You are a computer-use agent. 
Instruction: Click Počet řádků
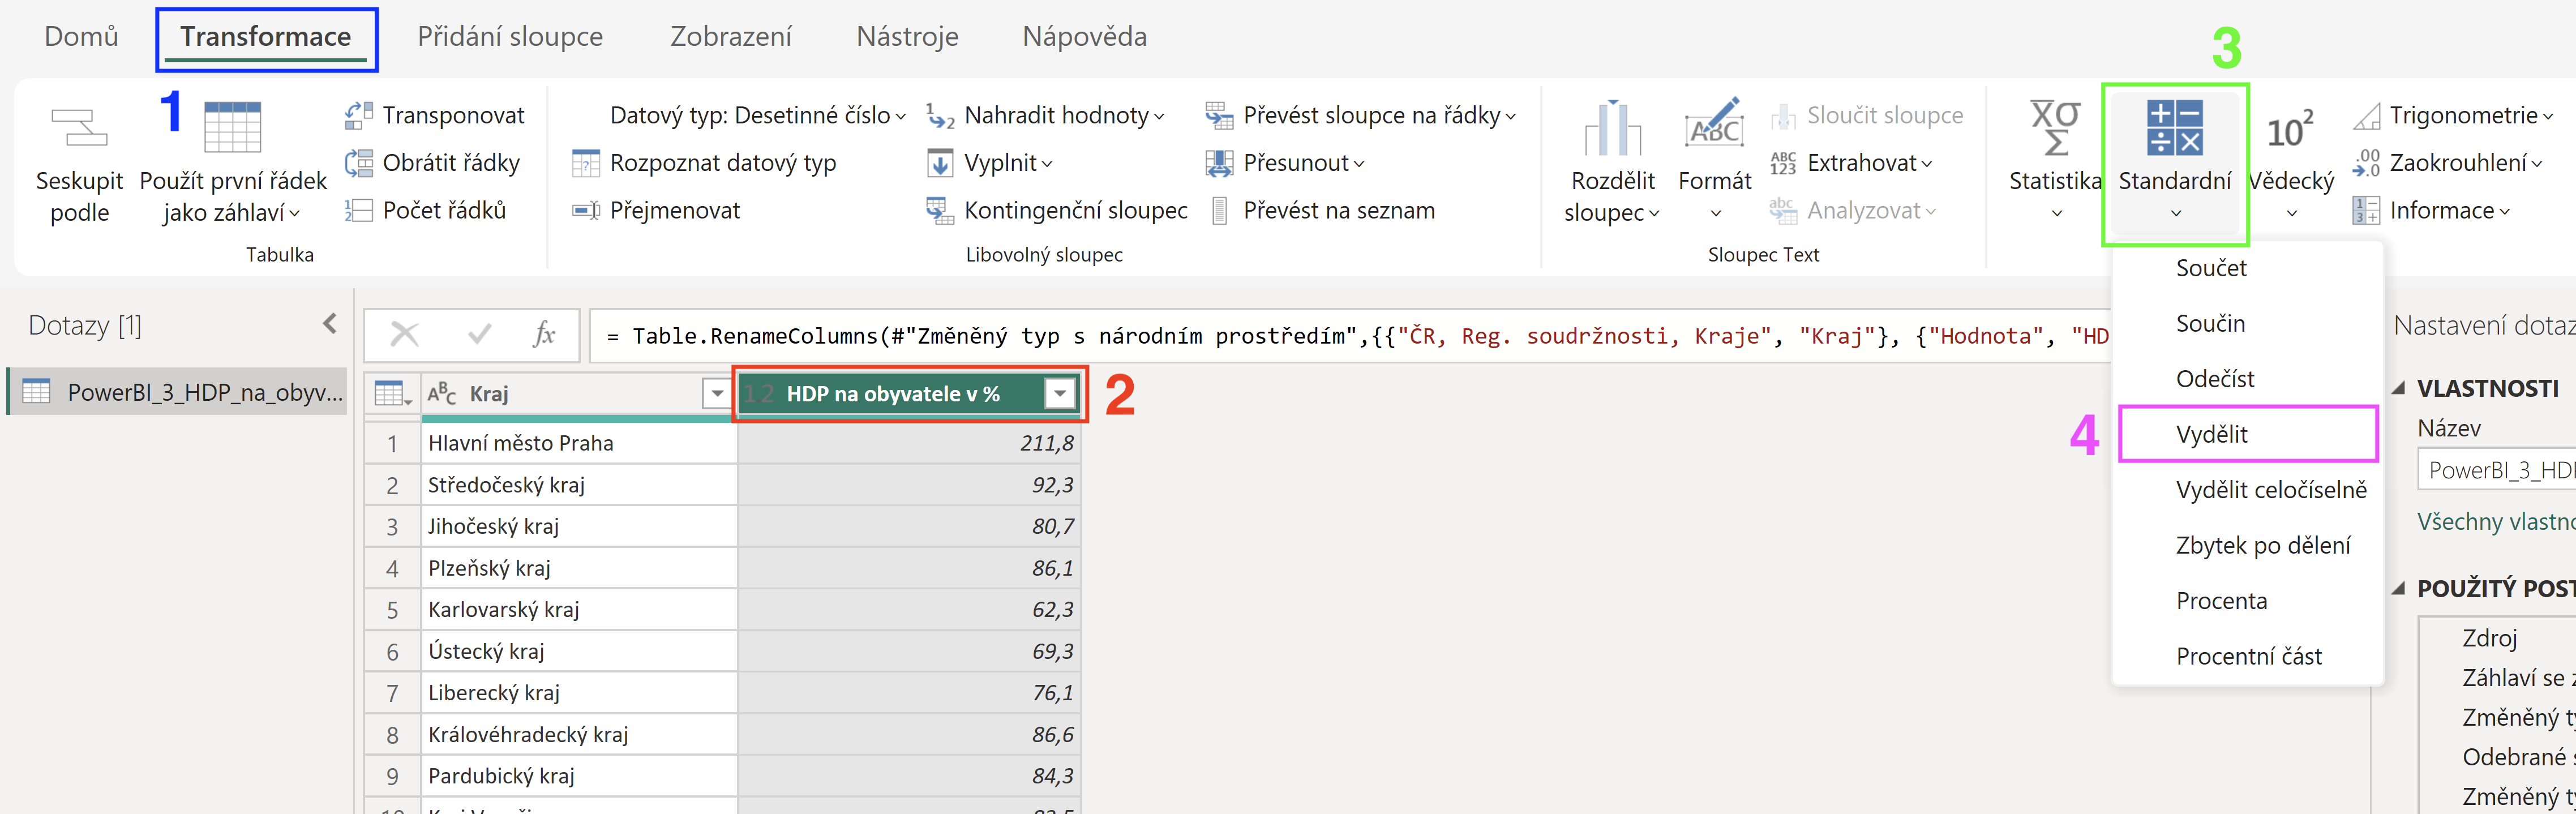[426, 210]
